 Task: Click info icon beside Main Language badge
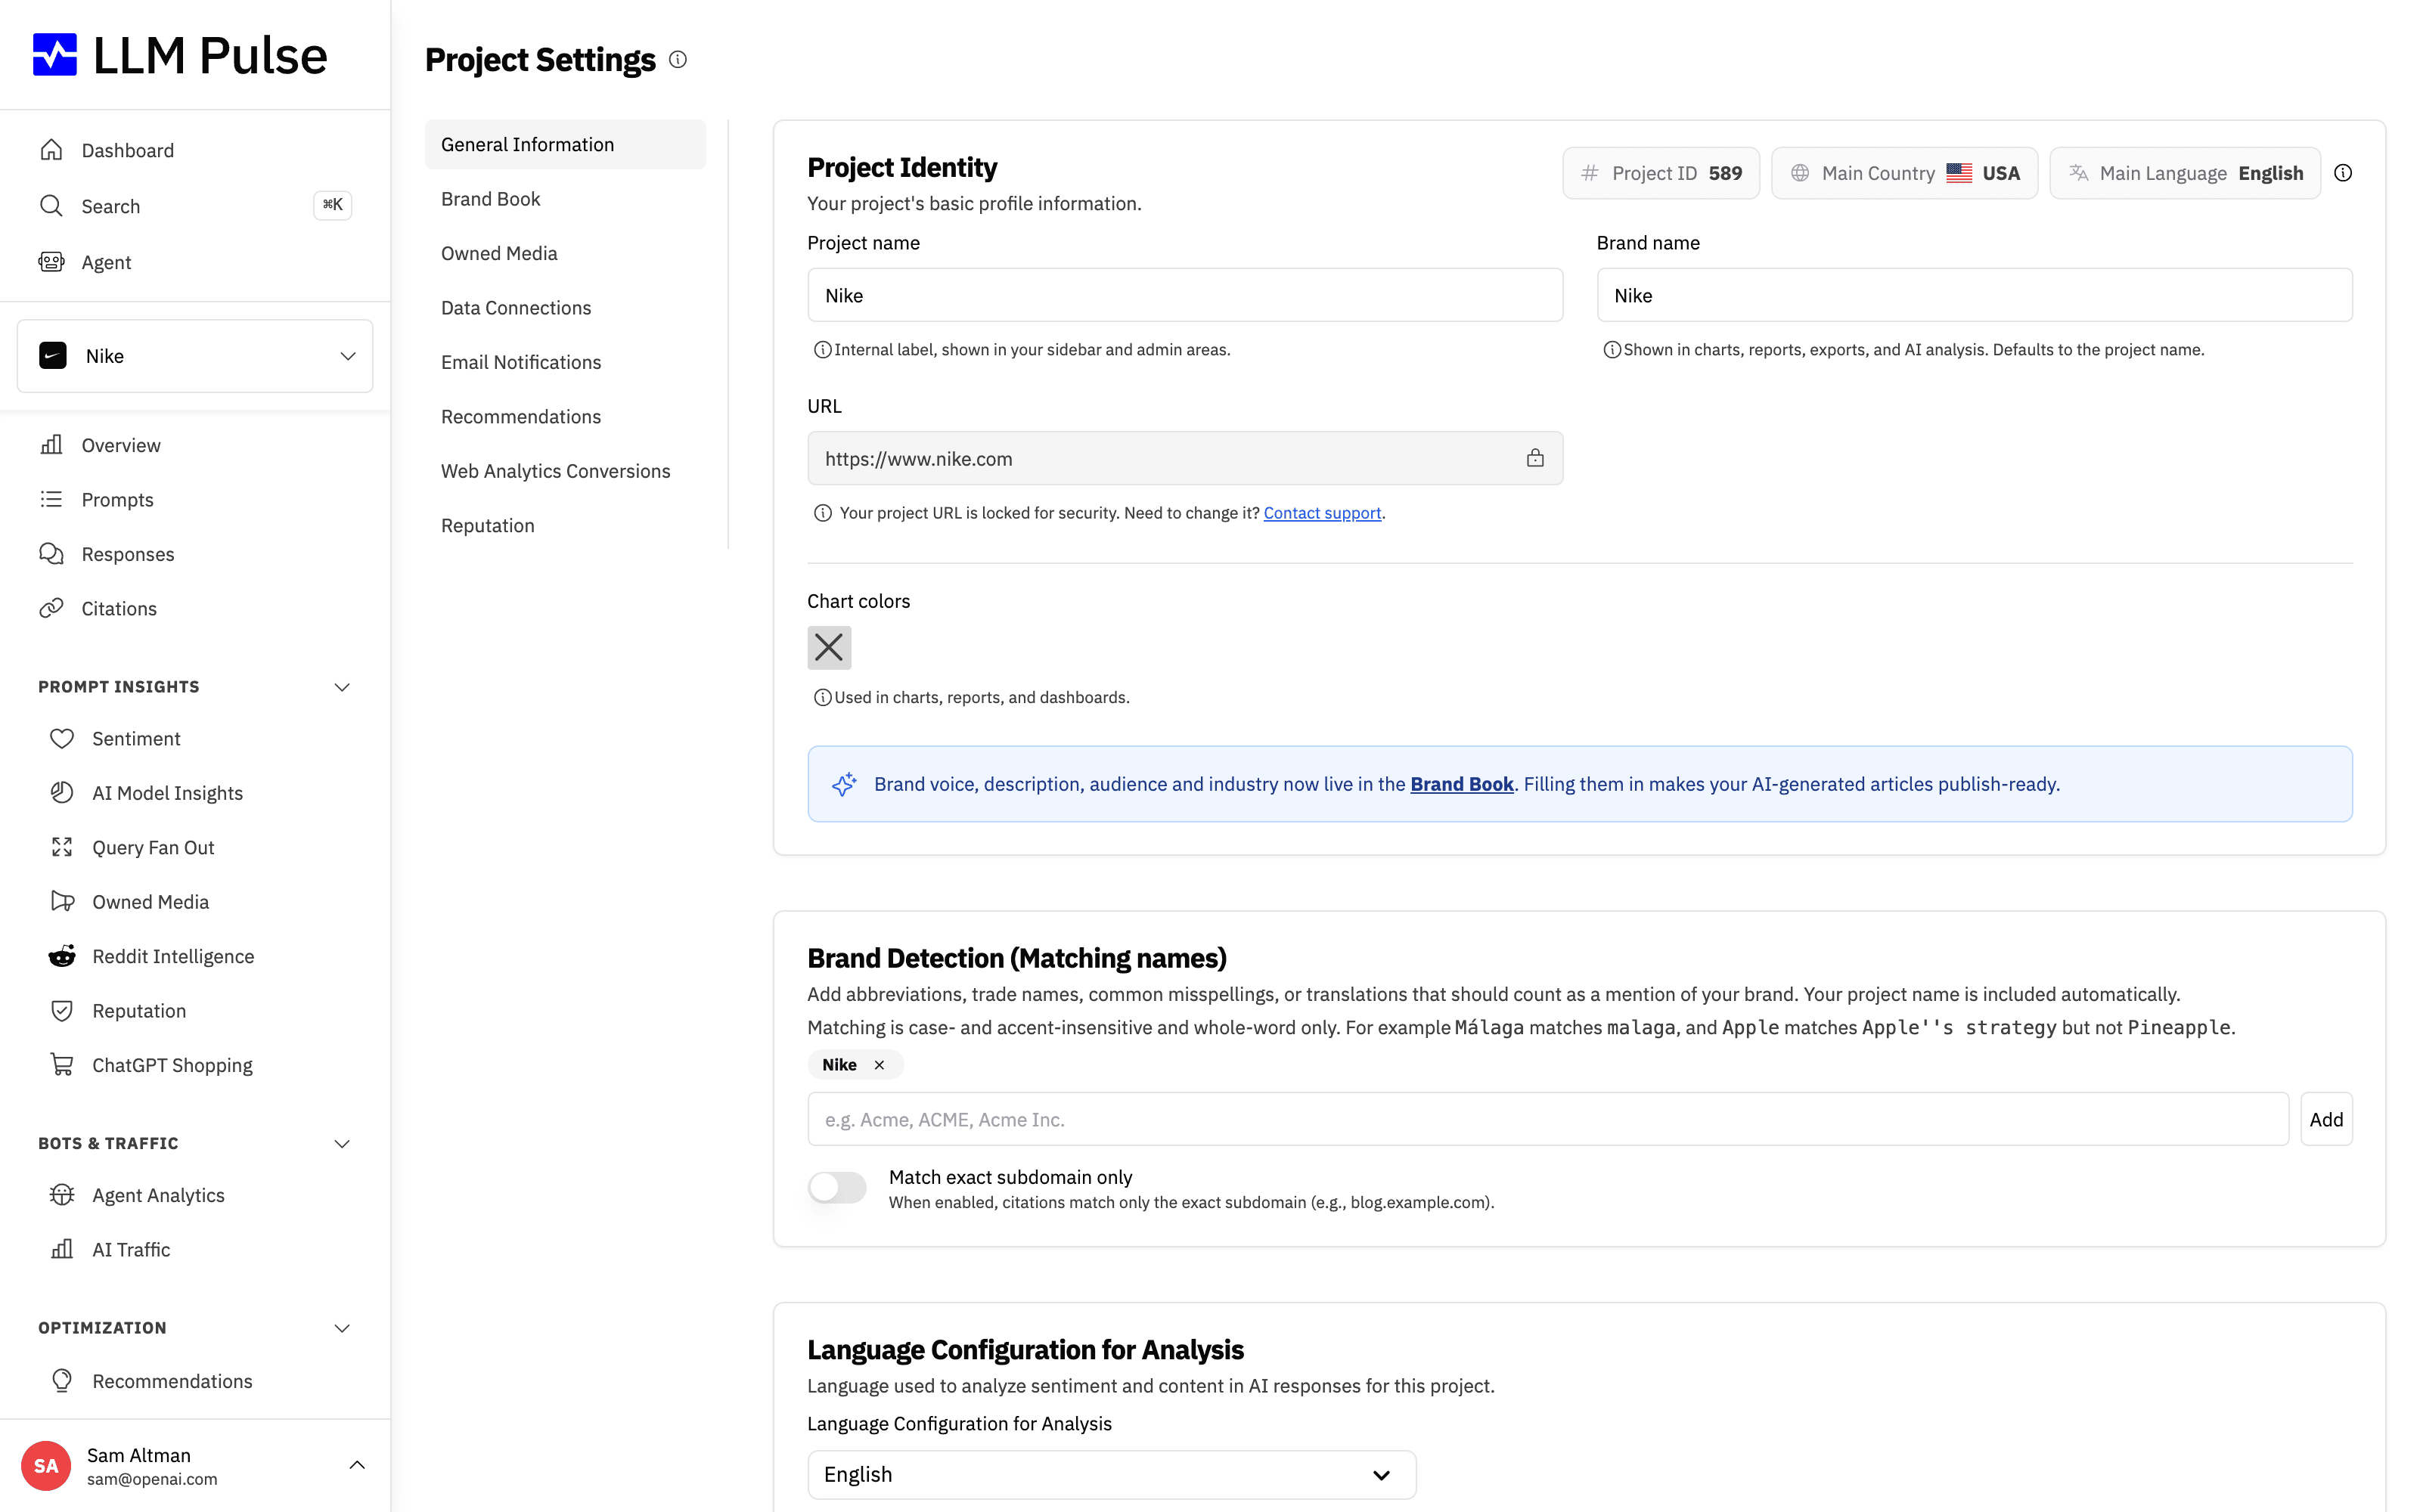pyautogui.click(x=2343, y=173)
